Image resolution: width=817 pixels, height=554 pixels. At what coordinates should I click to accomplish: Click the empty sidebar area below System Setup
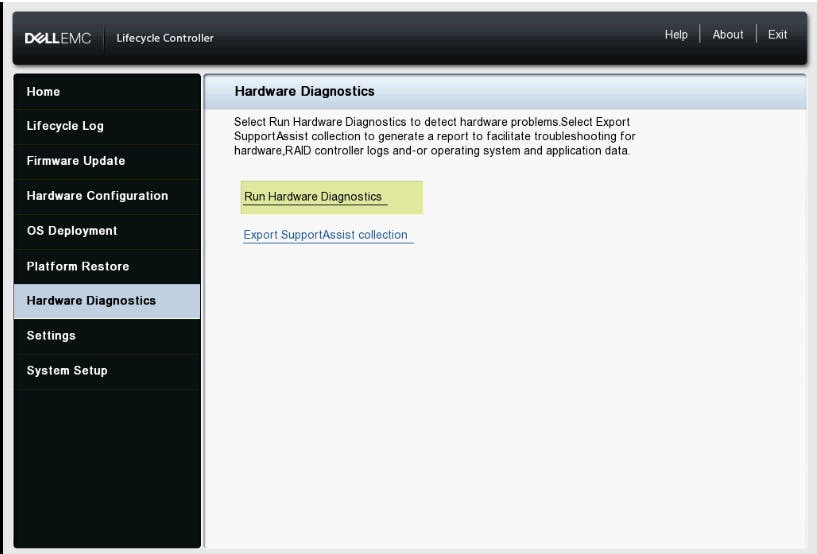pyautogui.click(x=107, y=468)
